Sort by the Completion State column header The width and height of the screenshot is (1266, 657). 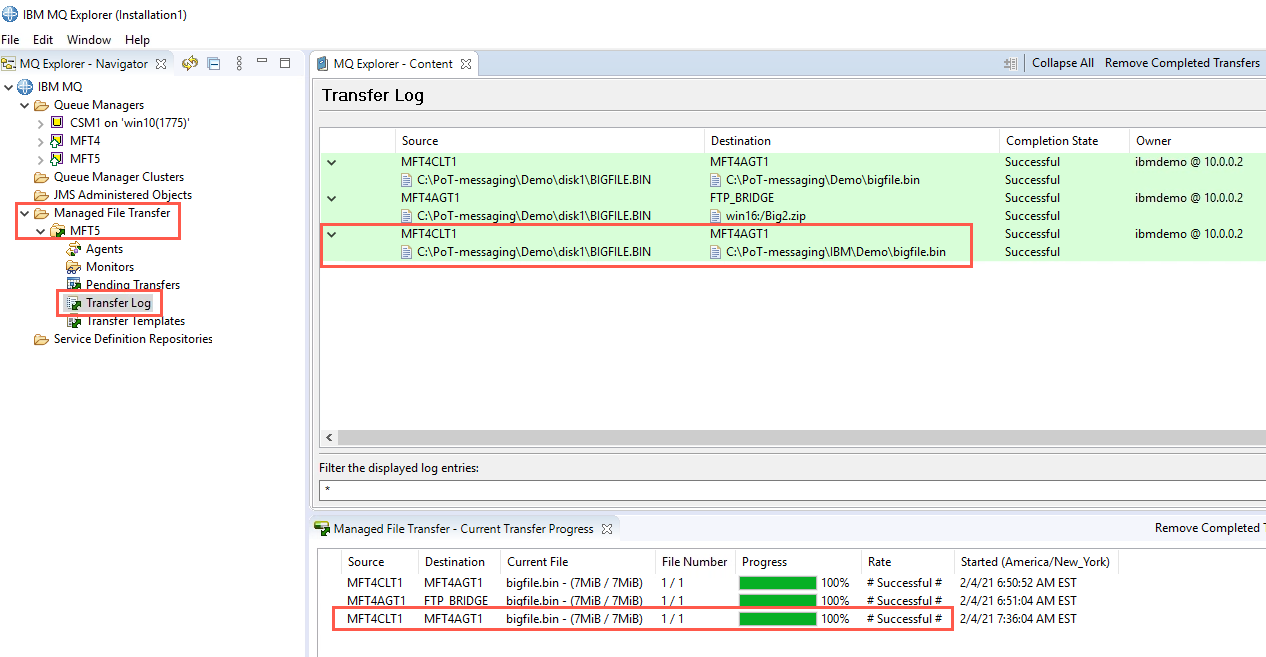coord(1064,141)
